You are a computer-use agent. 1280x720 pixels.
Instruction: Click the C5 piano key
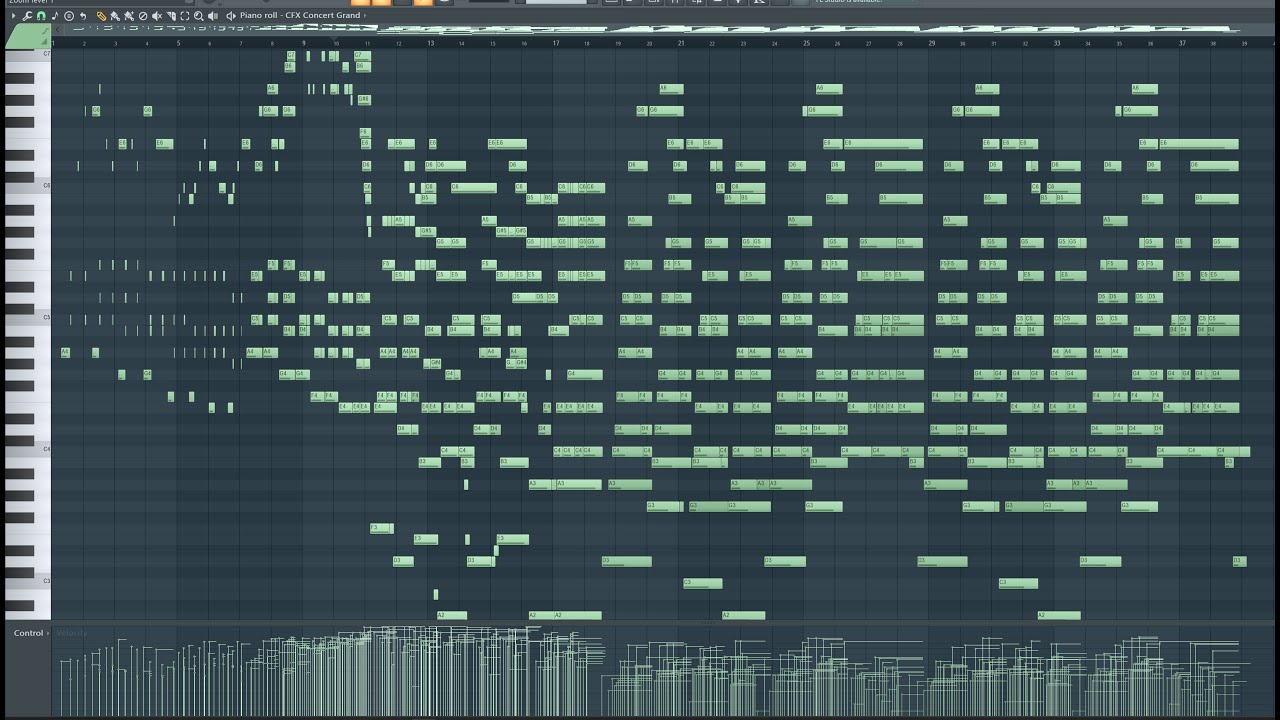pyautogui.click(x=27, y=319)
